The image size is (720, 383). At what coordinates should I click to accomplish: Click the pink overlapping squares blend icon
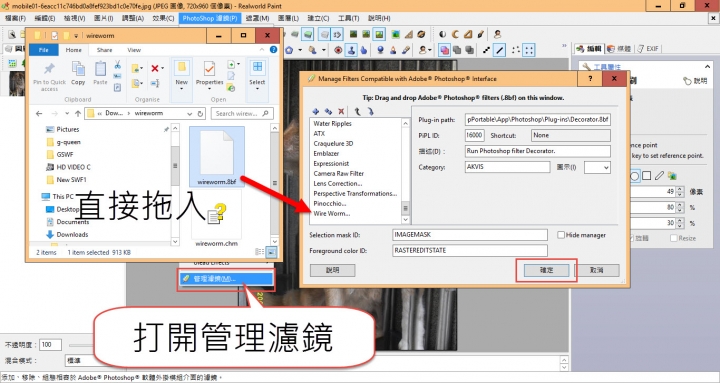pos(444,50)
